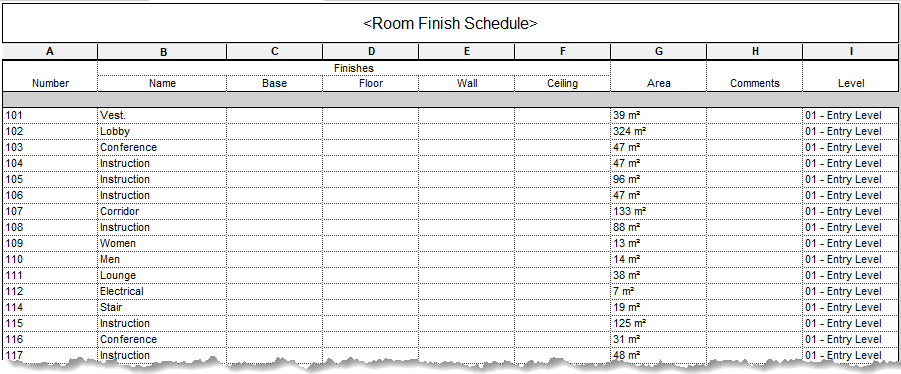The height and width of the screenshot is (374, 901).
Task: Select the Base column heading
Action: coord(275,83)
